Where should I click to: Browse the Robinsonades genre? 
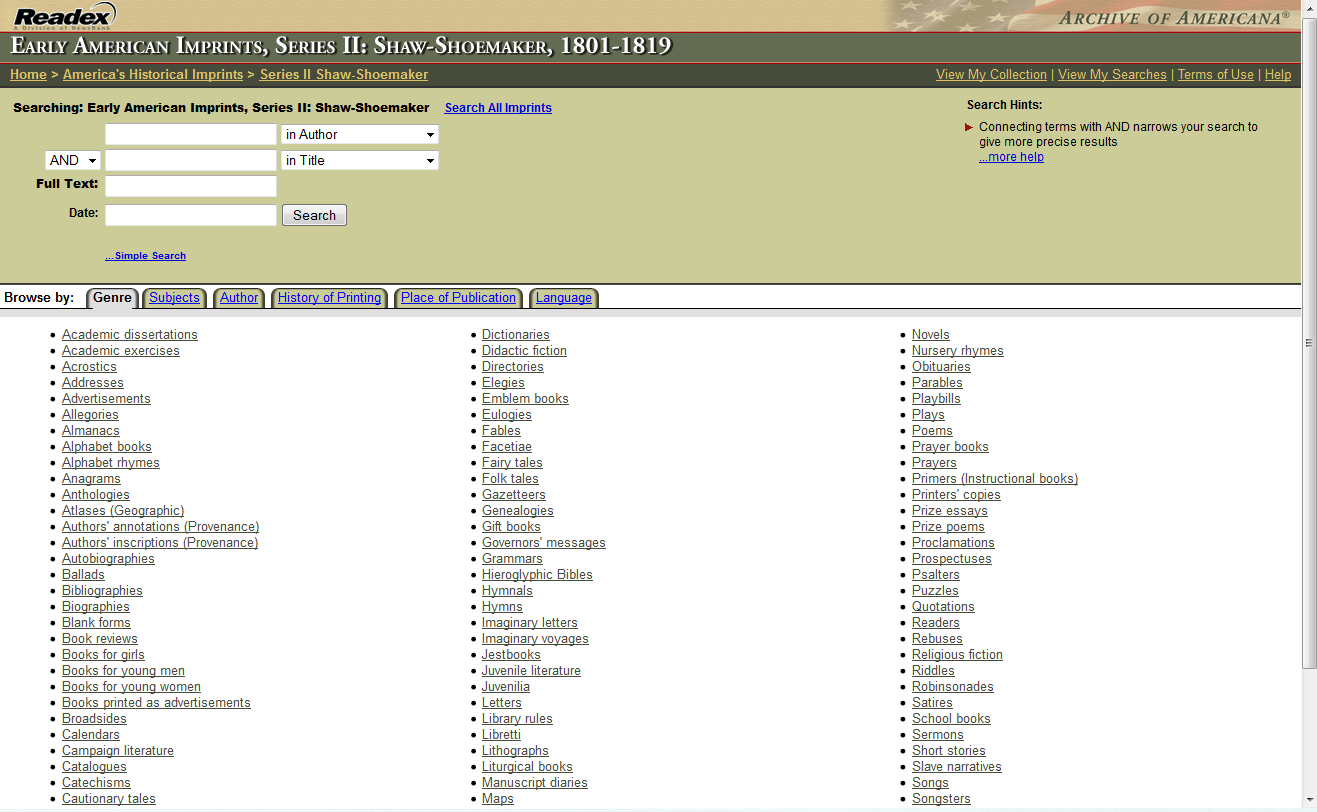tap(953, 687)
